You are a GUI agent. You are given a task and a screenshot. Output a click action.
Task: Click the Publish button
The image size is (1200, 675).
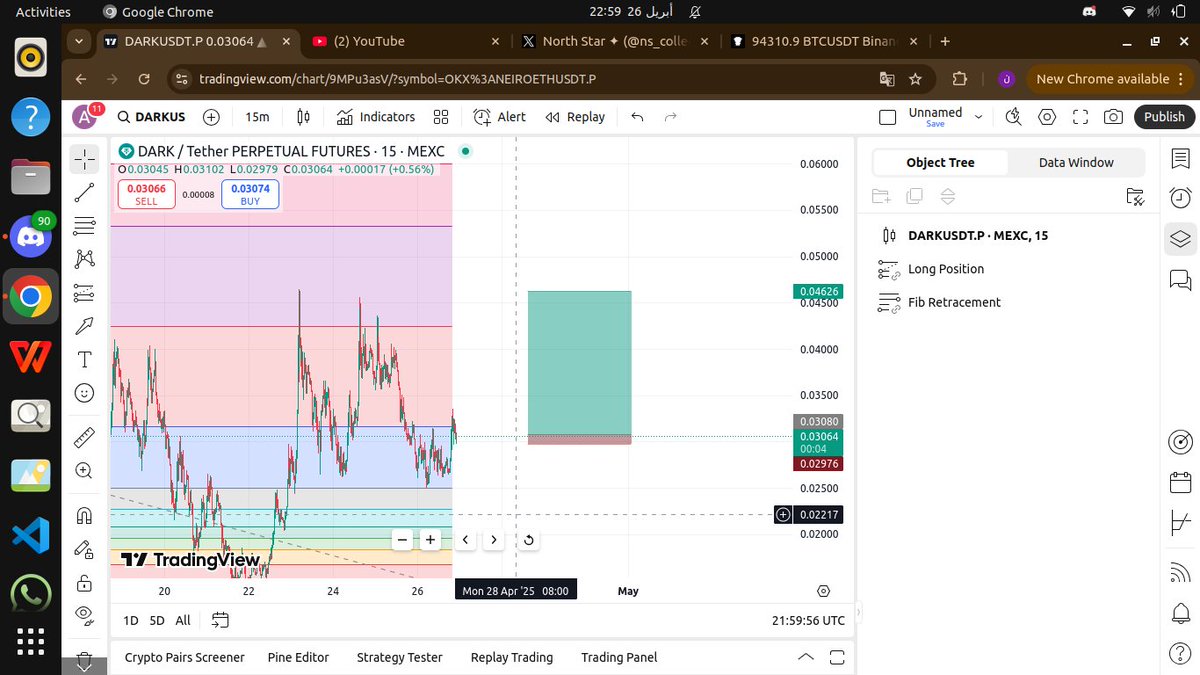point(1164,117)
